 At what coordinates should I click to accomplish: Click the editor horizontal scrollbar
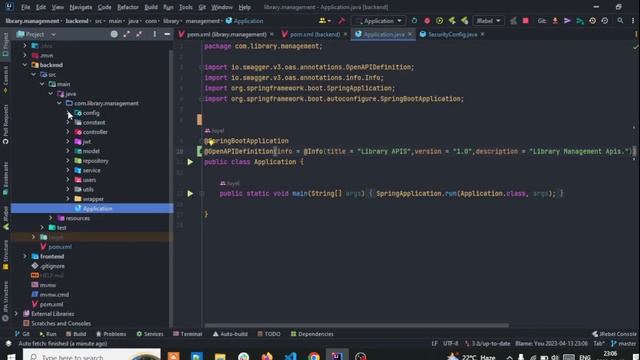point(356,325)
